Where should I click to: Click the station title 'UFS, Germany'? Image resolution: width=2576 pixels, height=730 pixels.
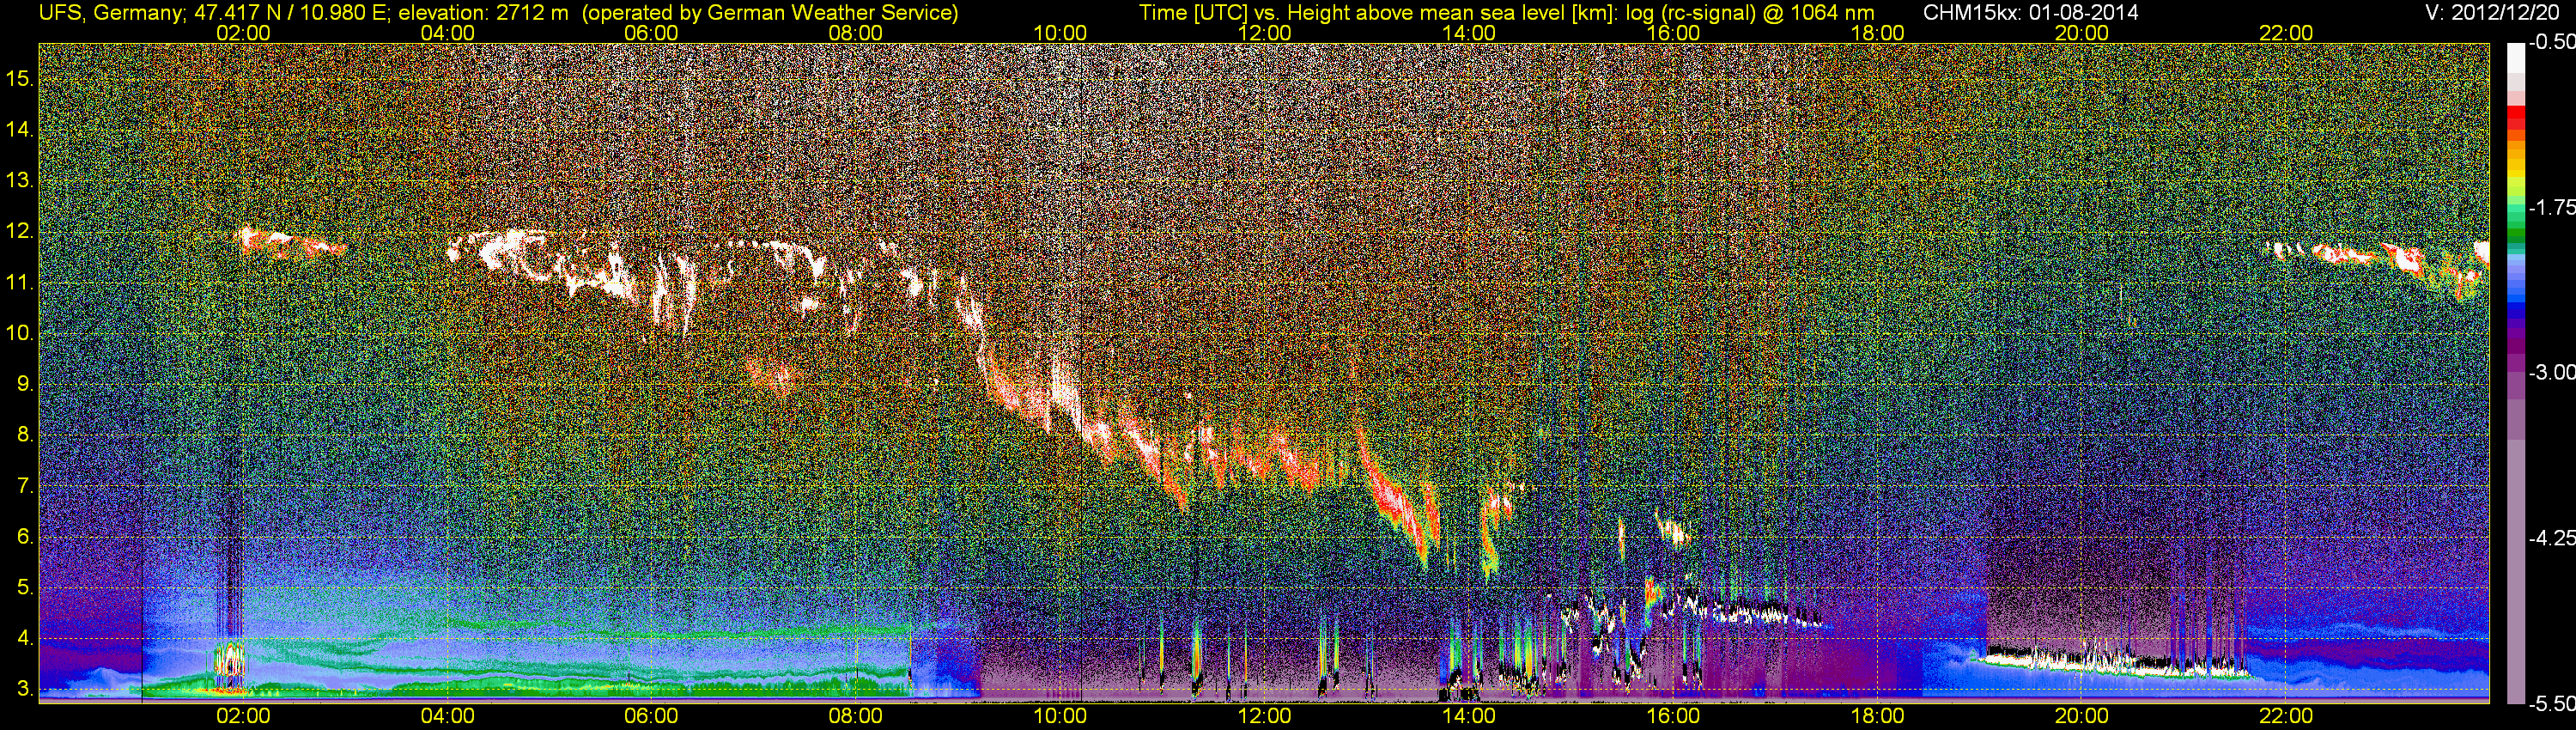(x=111, y=12)
